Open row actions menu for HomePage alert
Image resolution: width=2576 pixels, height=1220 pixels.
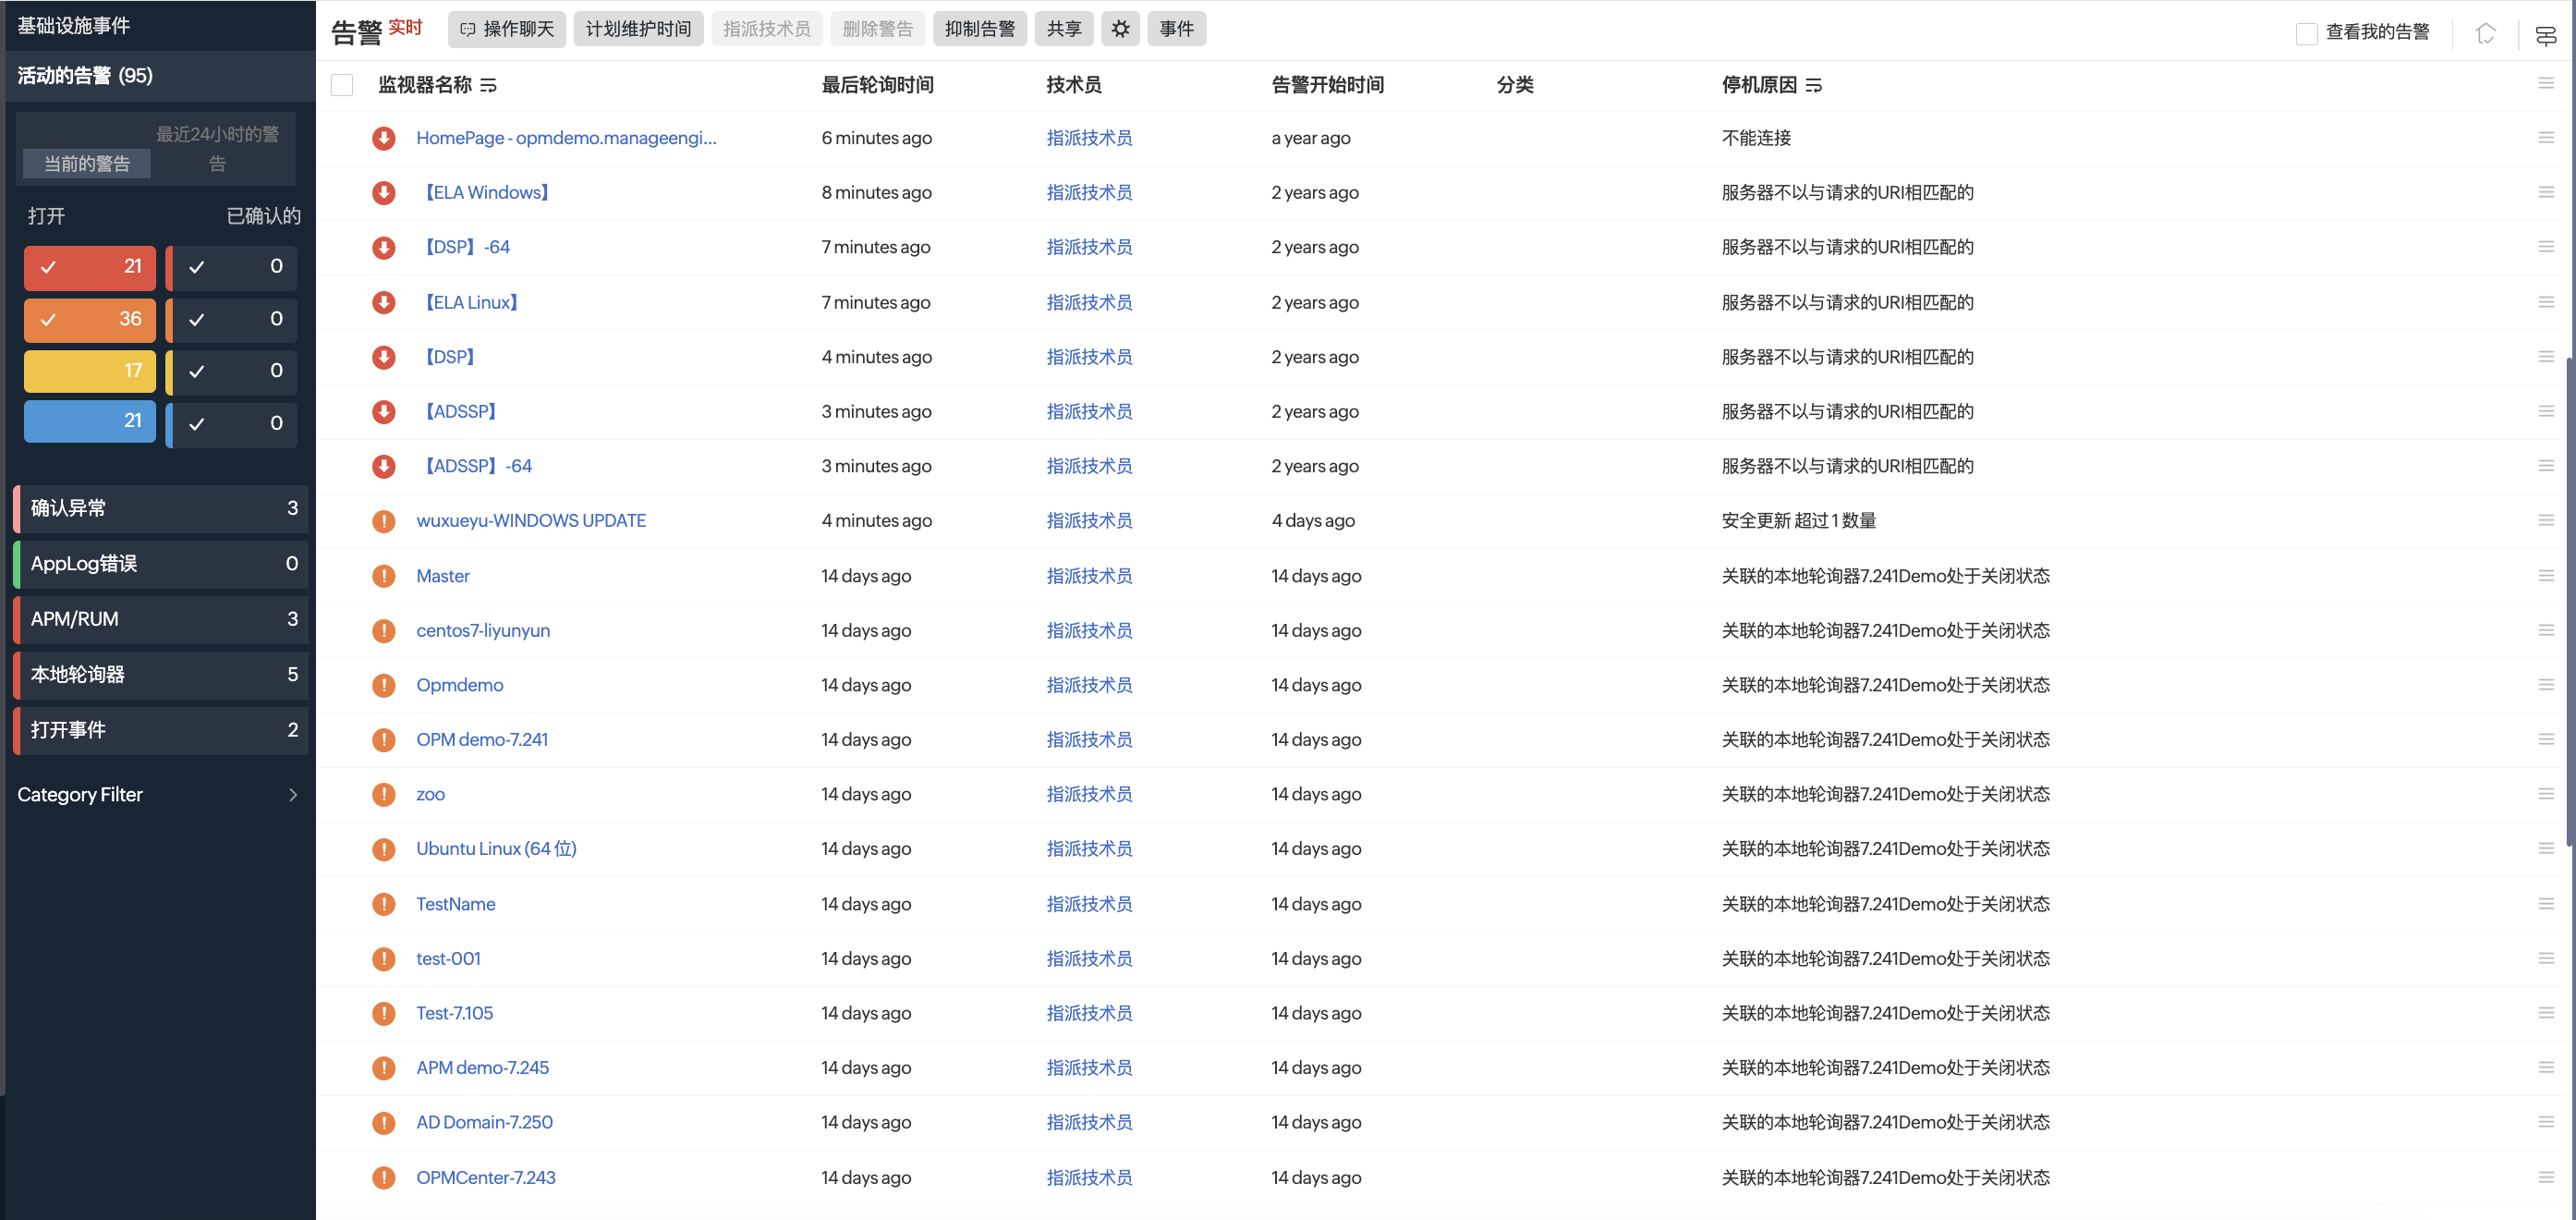[x=2548, y=138]
